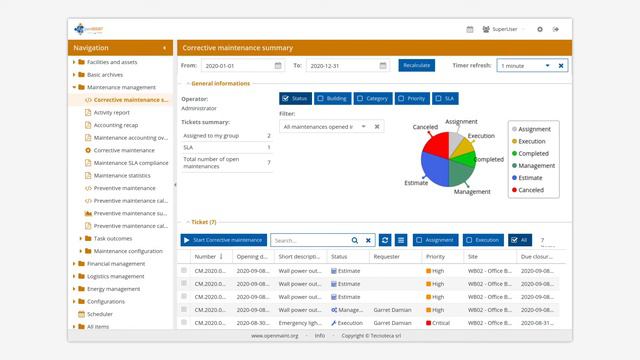Image resolution: width=640 pixels, height=360 pixels.
Task: Toggle the Building checkbox button
Action: pyautogui.click(x=332, y=98)
